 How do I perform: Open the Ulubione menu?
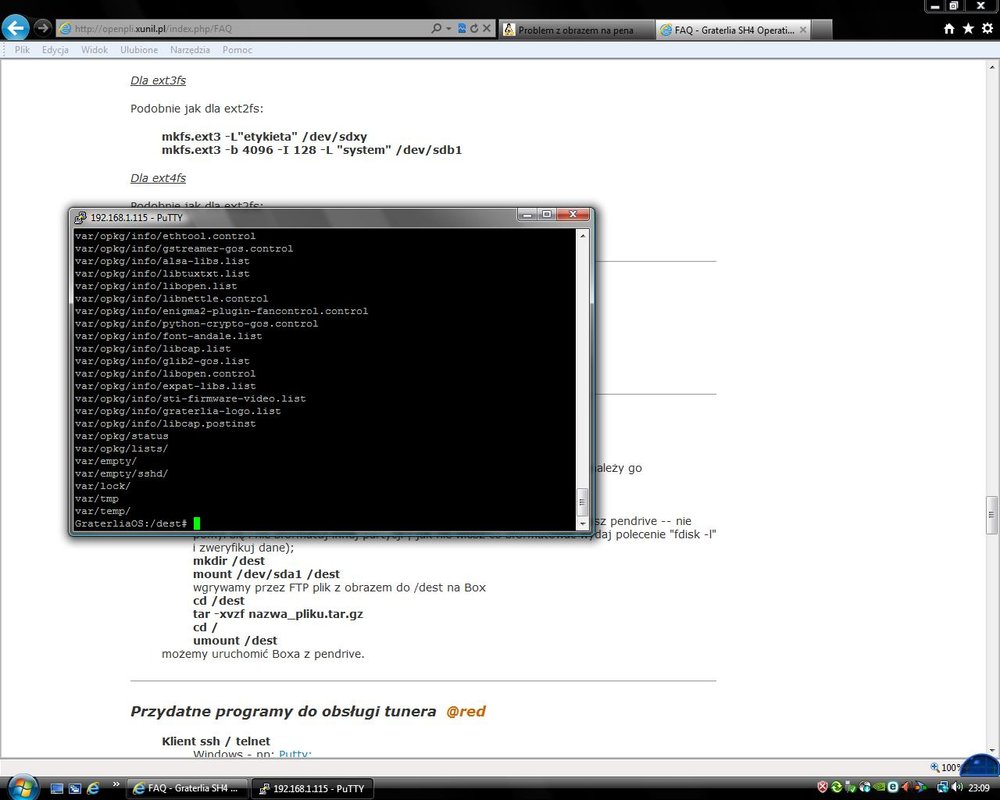(x=139, y=50)
